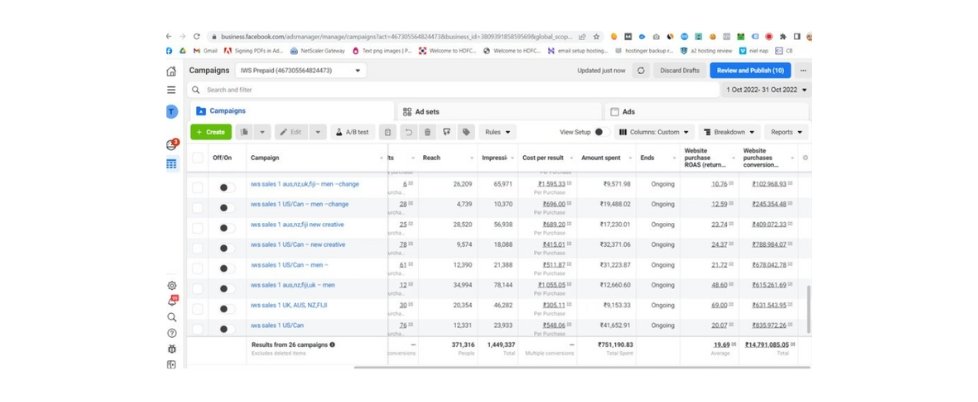Check the select-all checkbox in table header
Image resolution: width=978 pixels, height=402 pixels.
tap(197, 157)
